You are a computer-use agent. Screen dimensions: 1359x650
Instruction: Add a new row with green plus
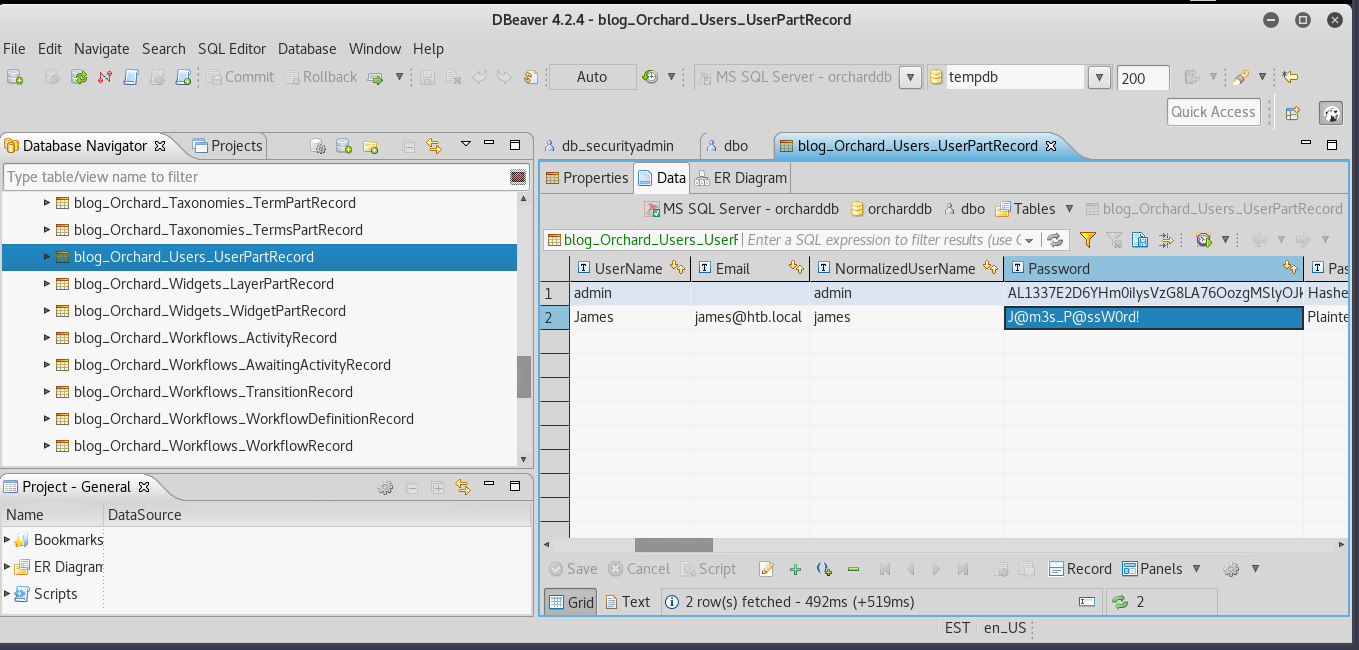tap(796, 569)
